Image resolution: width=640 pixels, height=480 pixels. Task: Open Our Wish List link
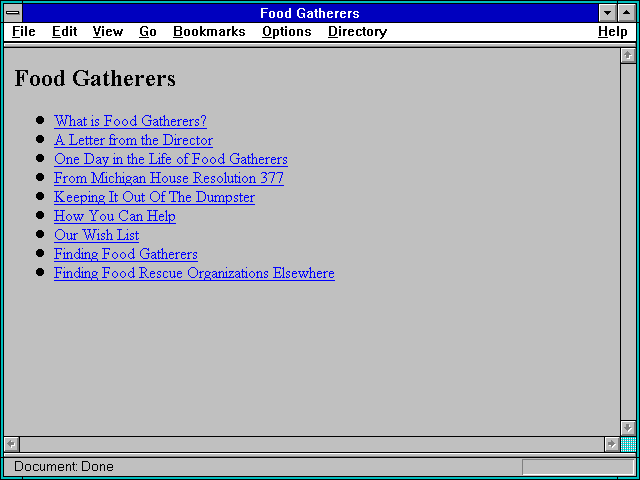(96, 235)
